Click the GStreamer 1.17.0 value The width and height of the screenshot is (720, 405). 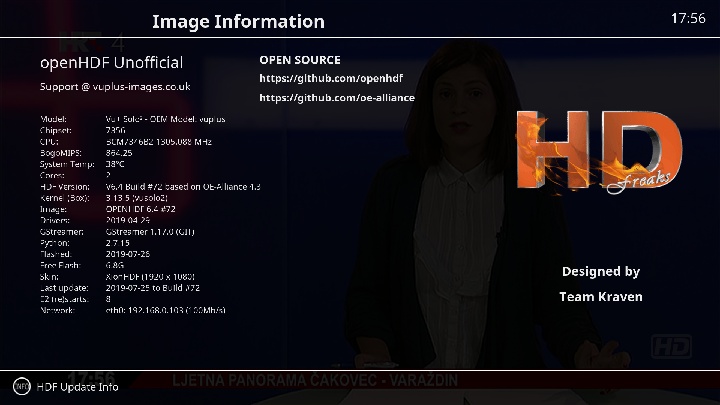point(150,232)
